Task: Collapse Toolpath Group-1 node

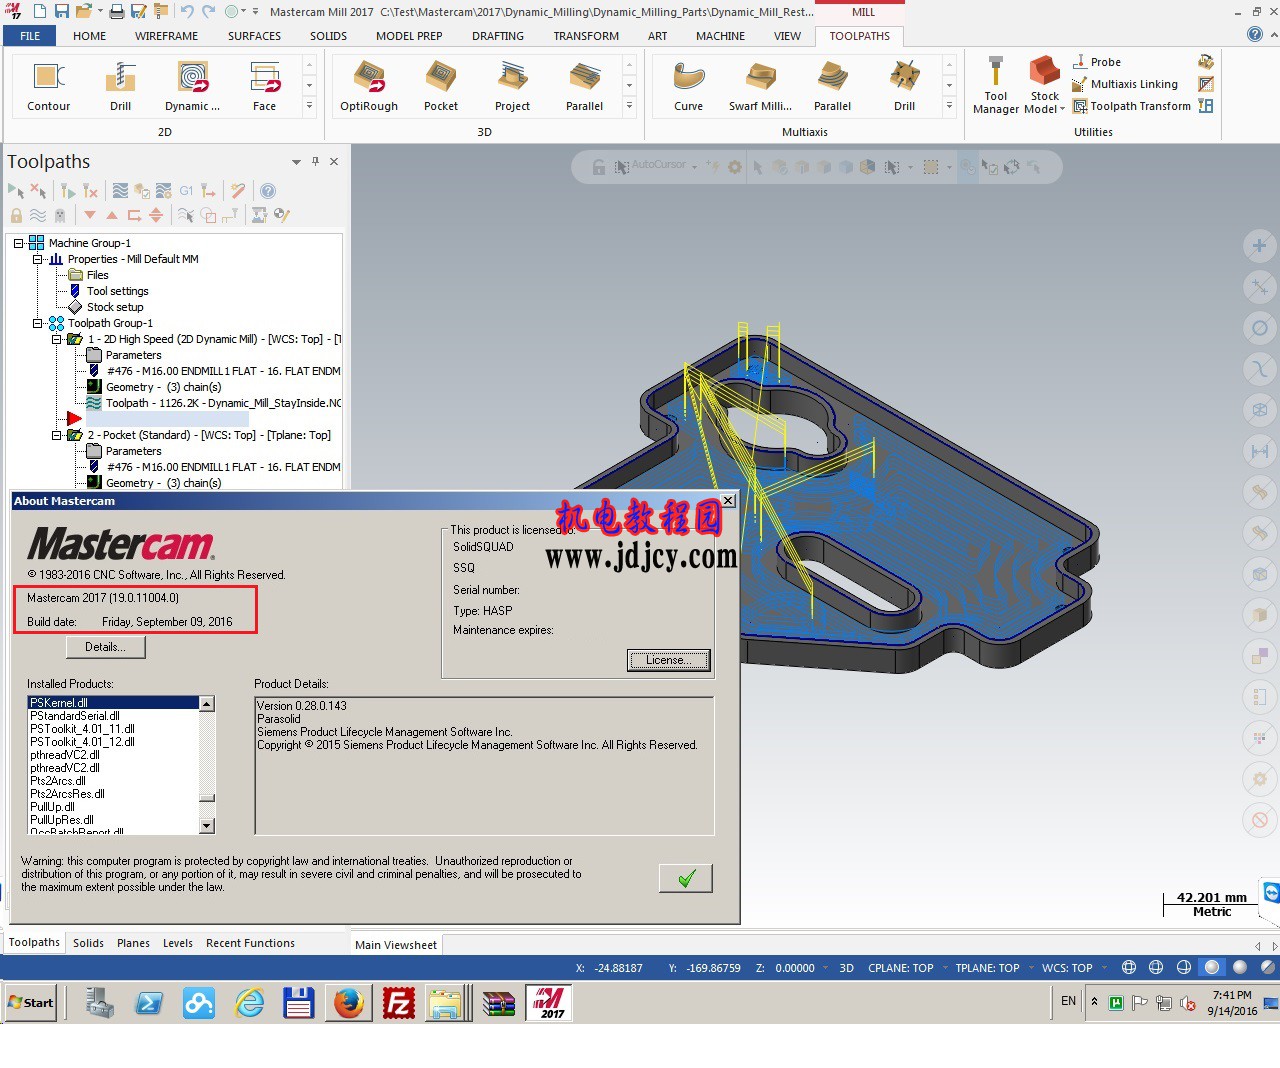Action: (37, 323)
